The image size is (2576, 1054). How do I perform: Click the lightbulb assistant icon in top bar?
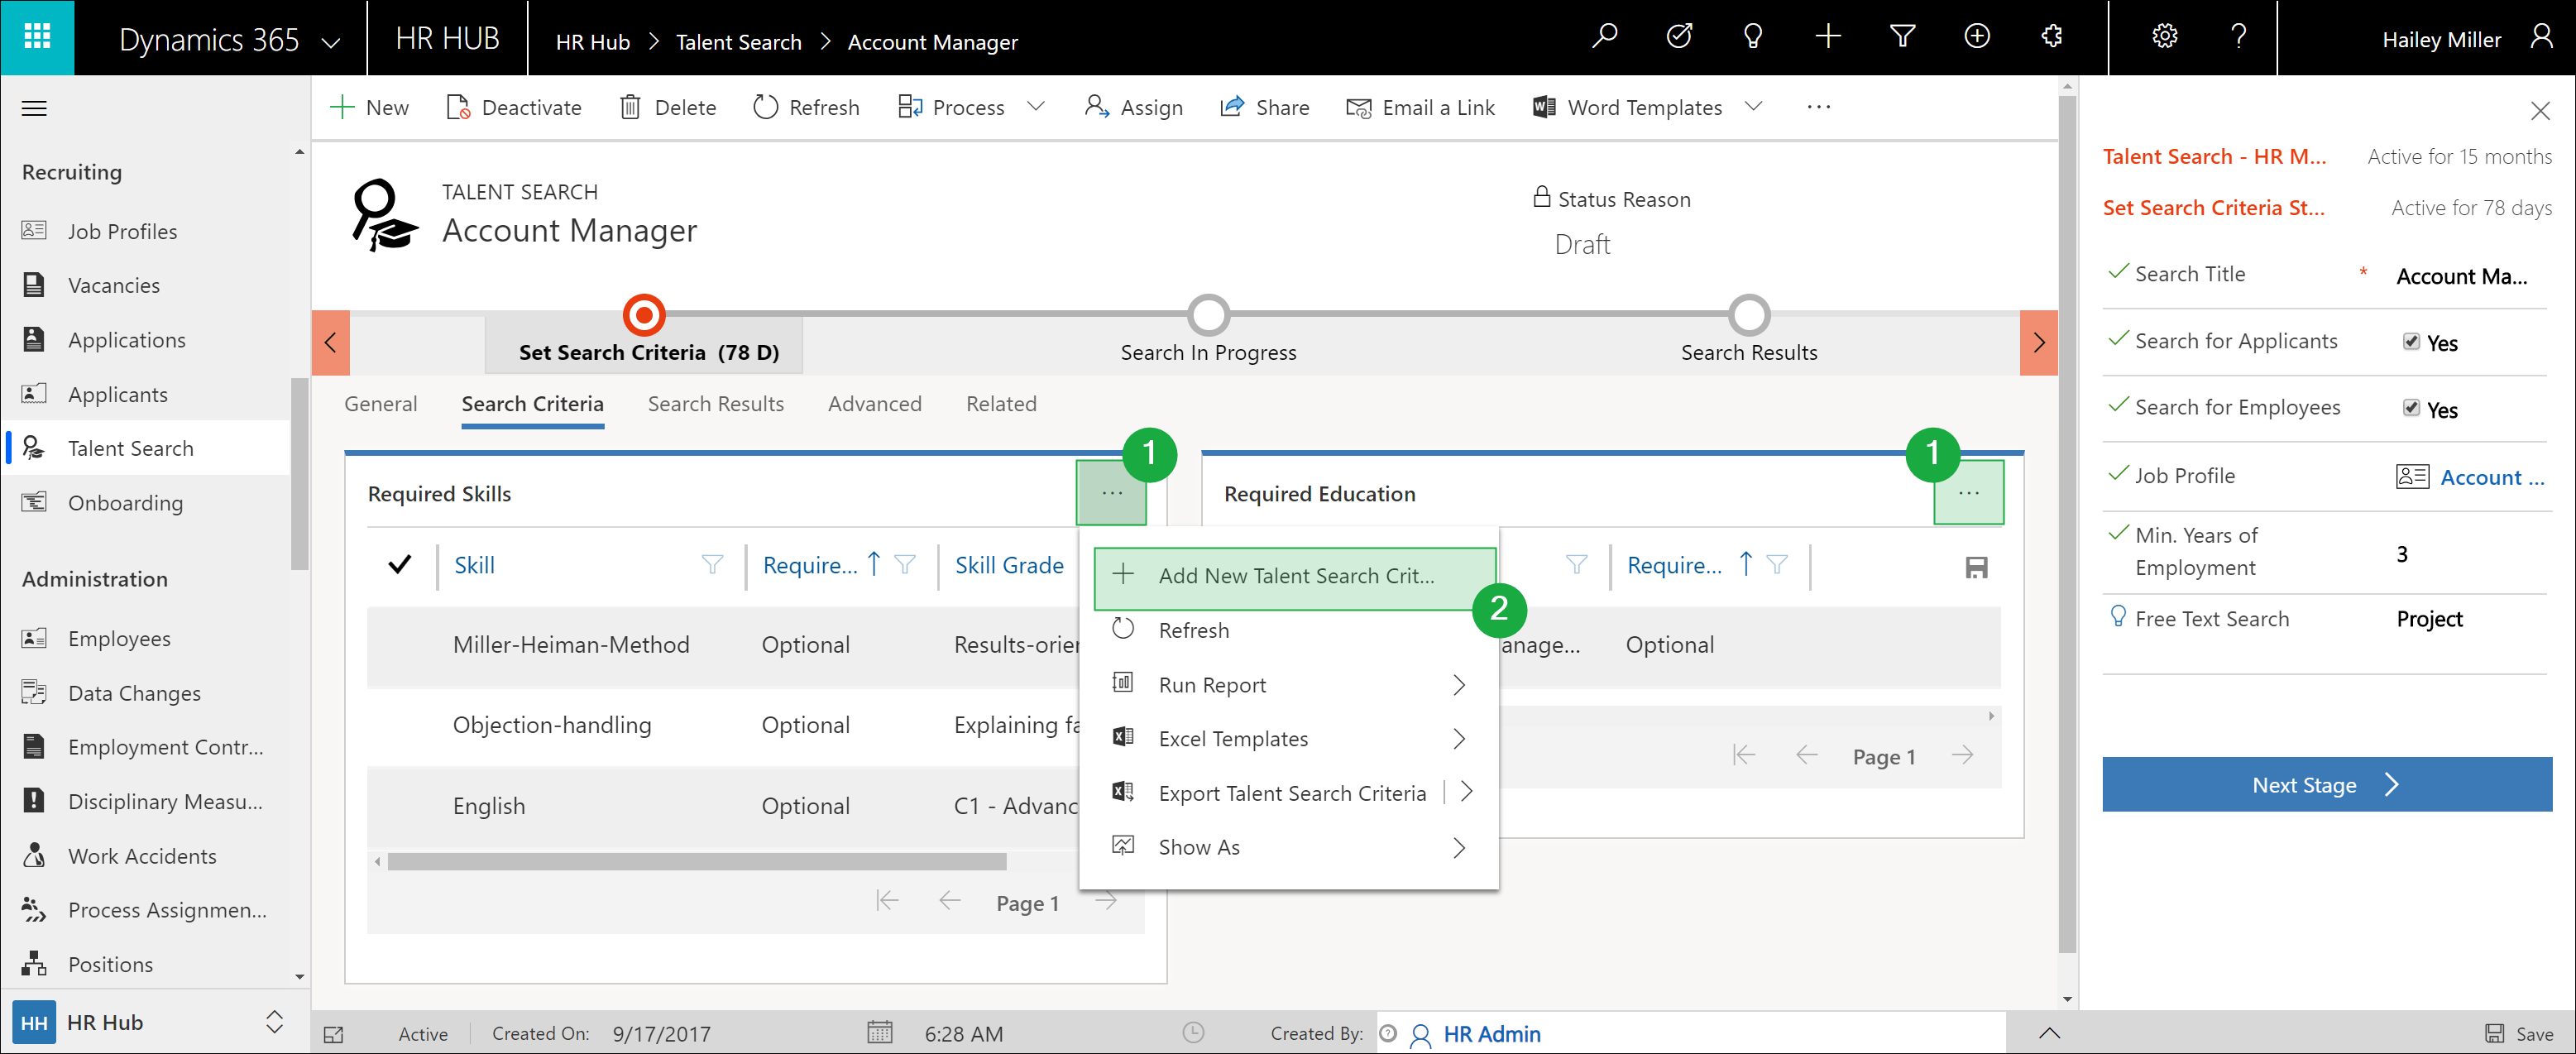1752,37
